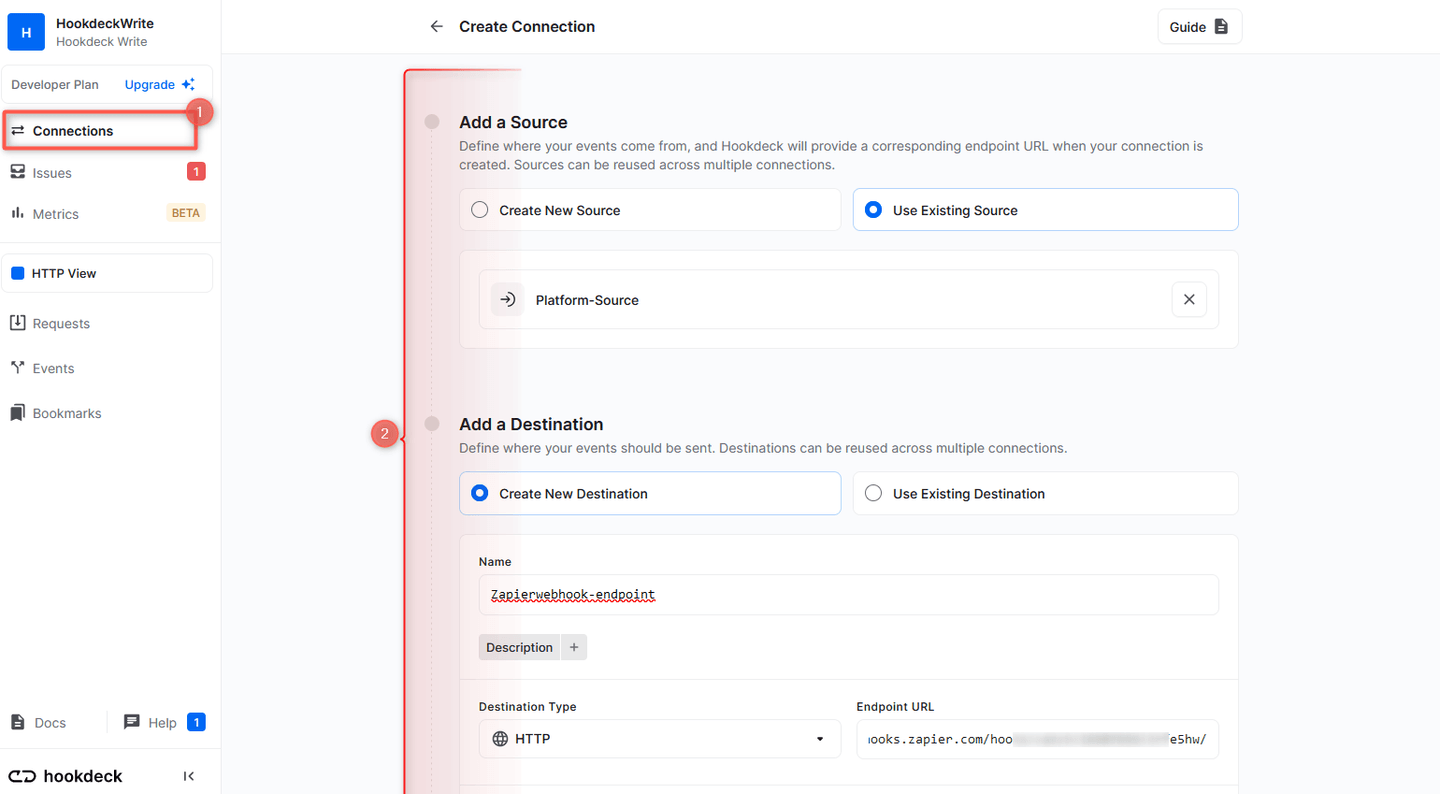
Task: Click the Upgrade link on Developer Plan
Action: [151, 84]
